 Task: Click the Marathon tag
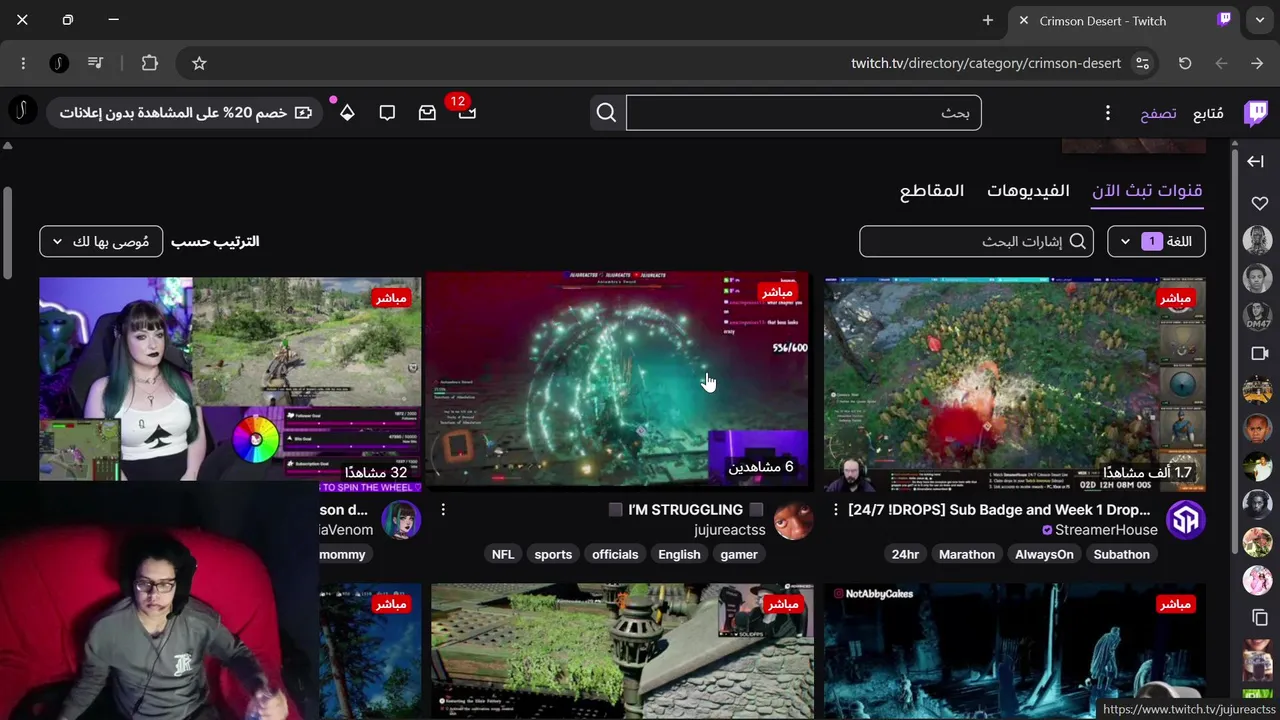(x=967, y=554)
